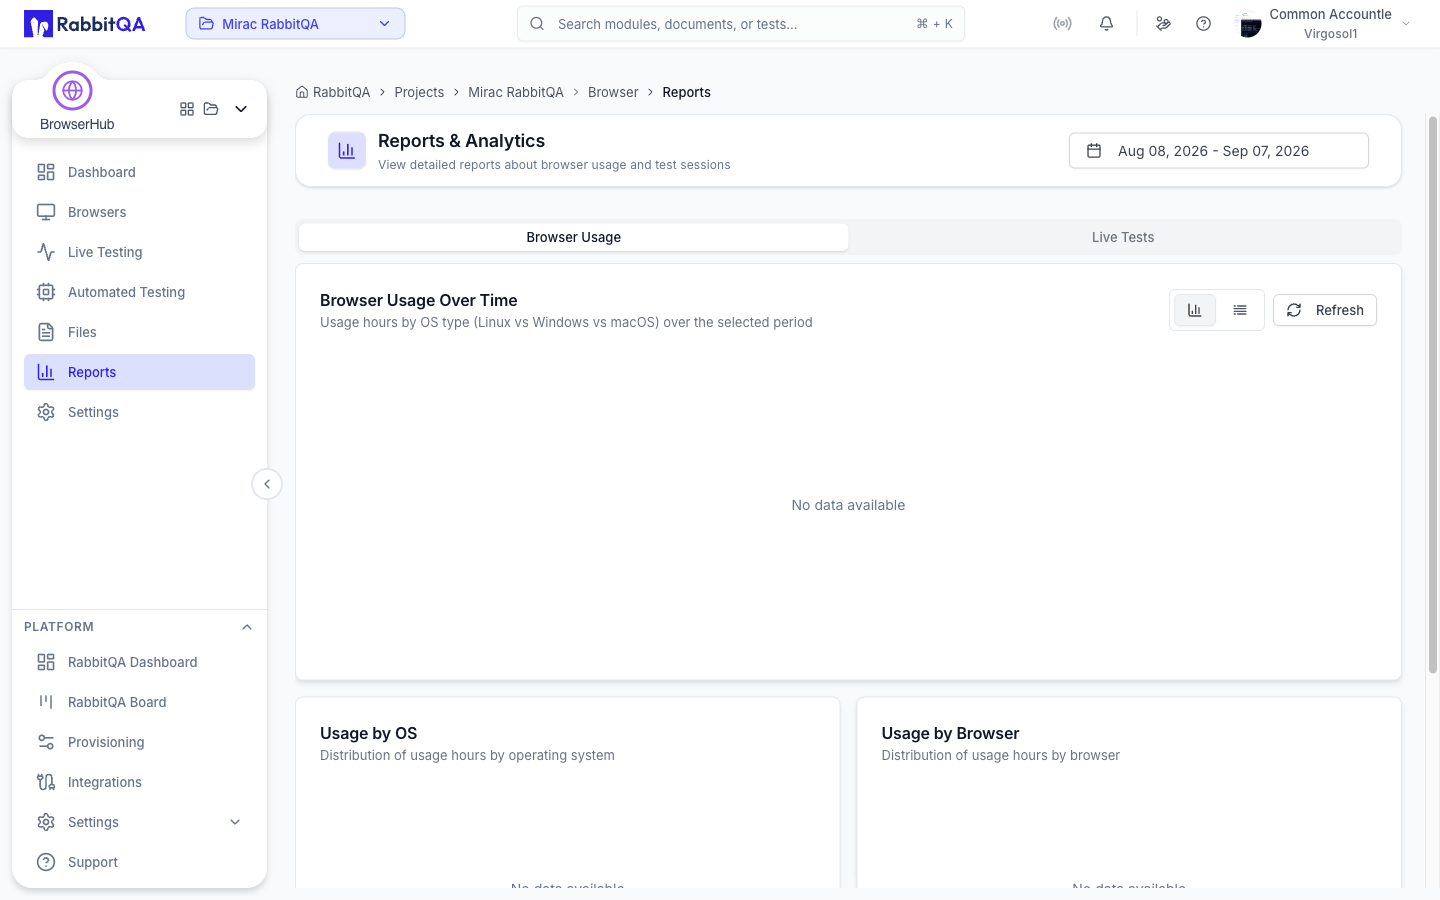Click the RabbitQA logo
The width and height of the screenshot is (1440, 900).
click(x=85, y=24)
